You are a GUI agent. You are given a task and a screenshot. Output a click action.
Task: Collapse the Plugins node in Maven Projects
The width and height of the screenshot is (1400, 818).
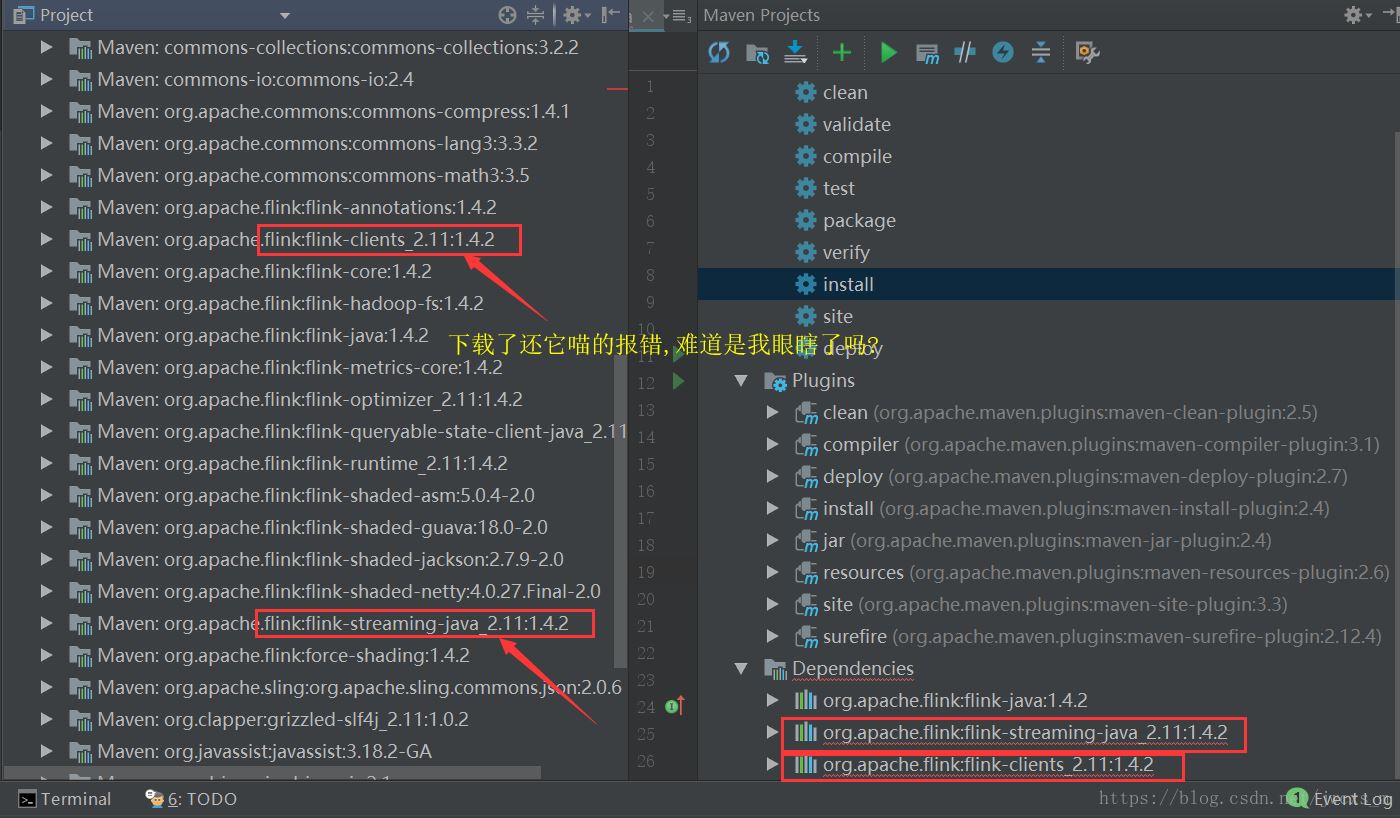point(741,381)
